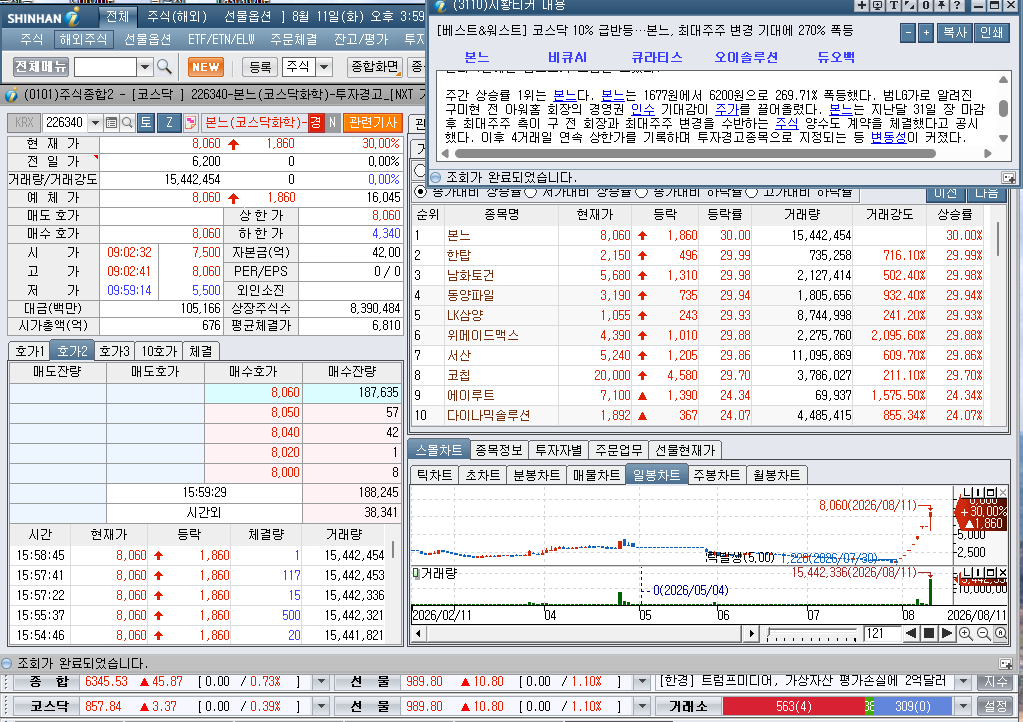Viewport: 1023px width, 722px height.
Task: Expand the stock code 226340 dropdown
Action: tap(95, 123)
